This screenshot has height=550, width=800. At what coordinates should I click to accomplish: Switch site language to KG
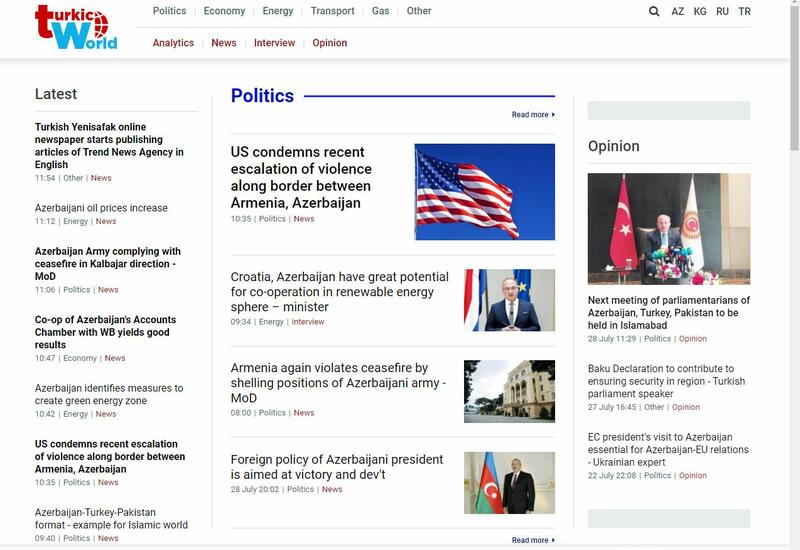[700, 11]
